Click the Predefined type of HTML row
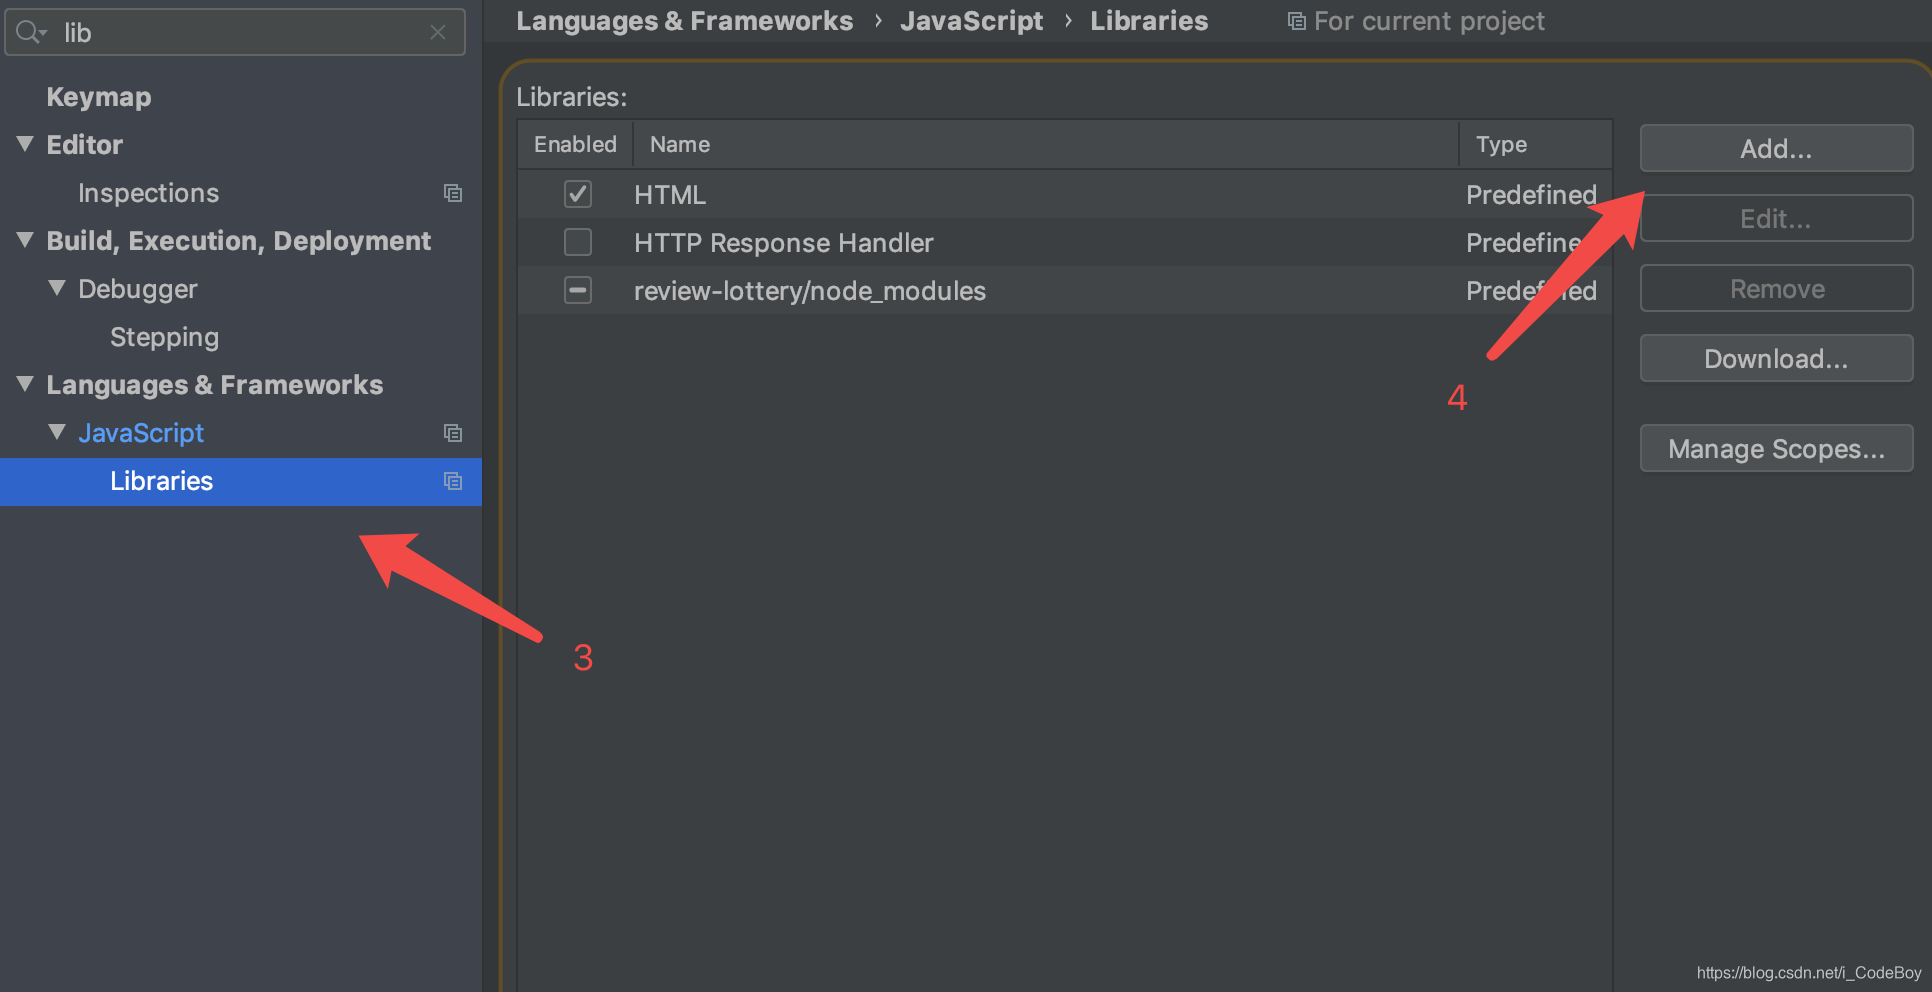 click(1531, 195)
